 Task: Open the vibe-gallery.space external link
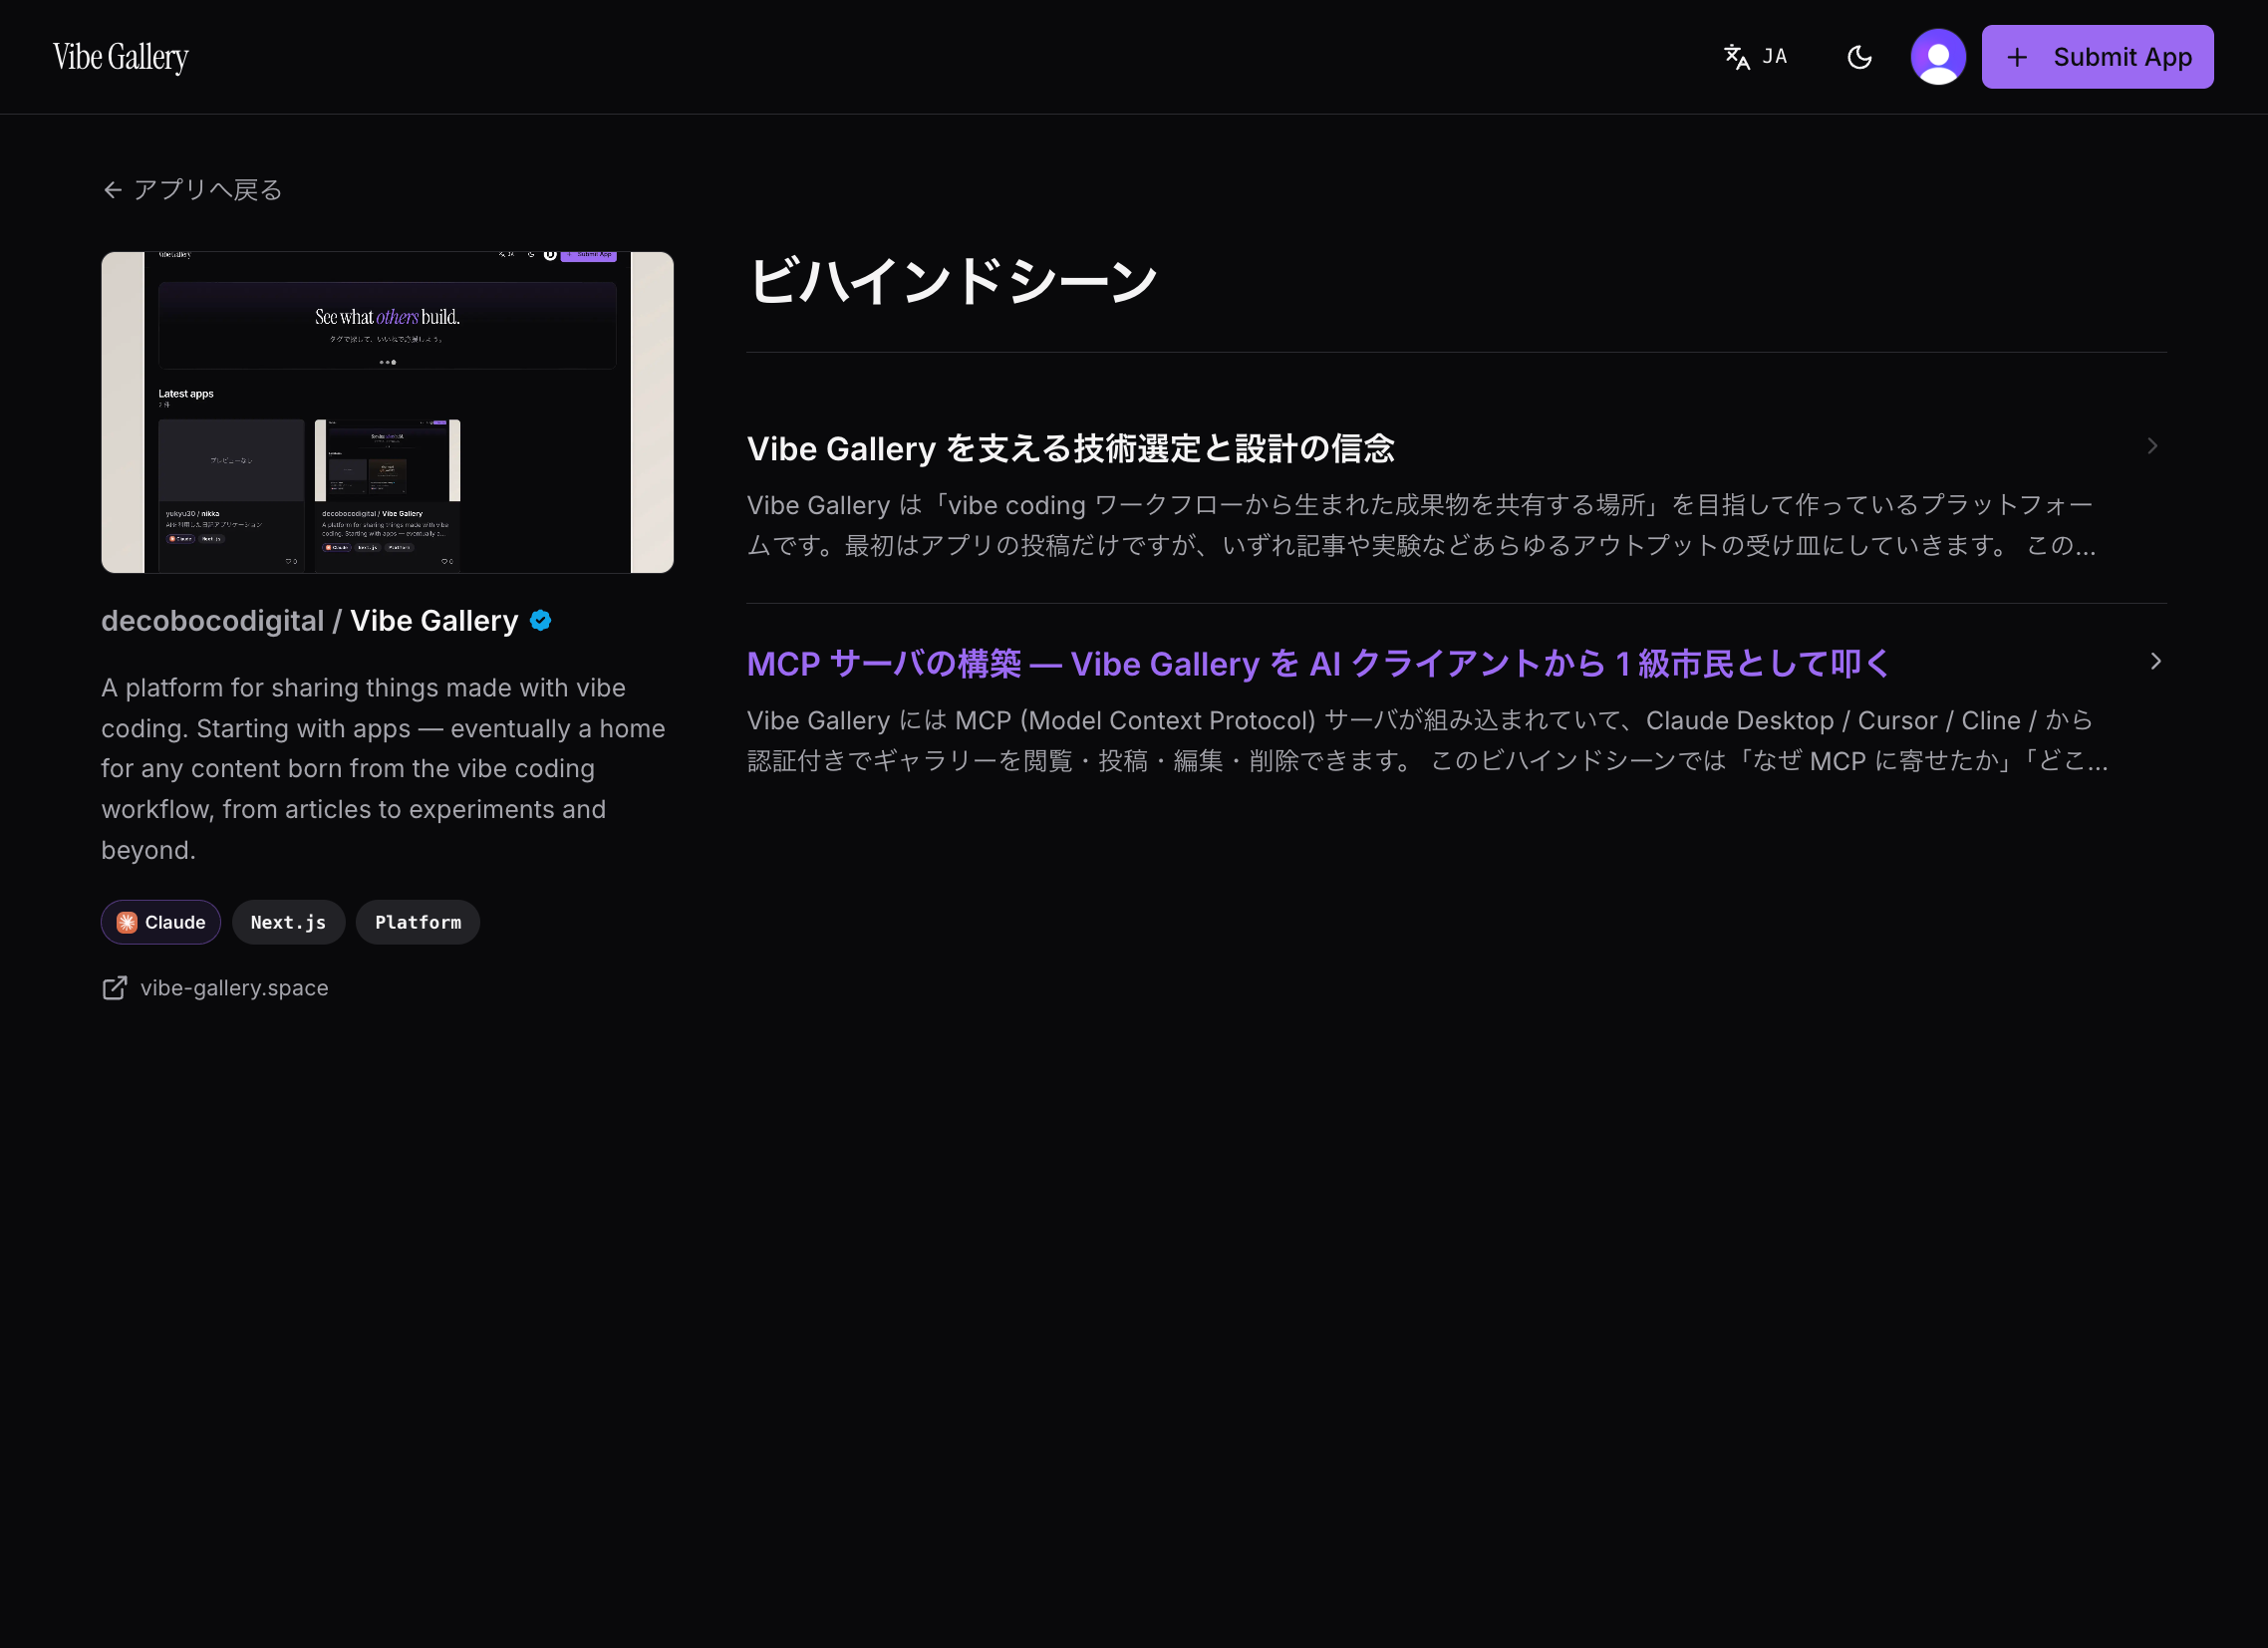234,988
